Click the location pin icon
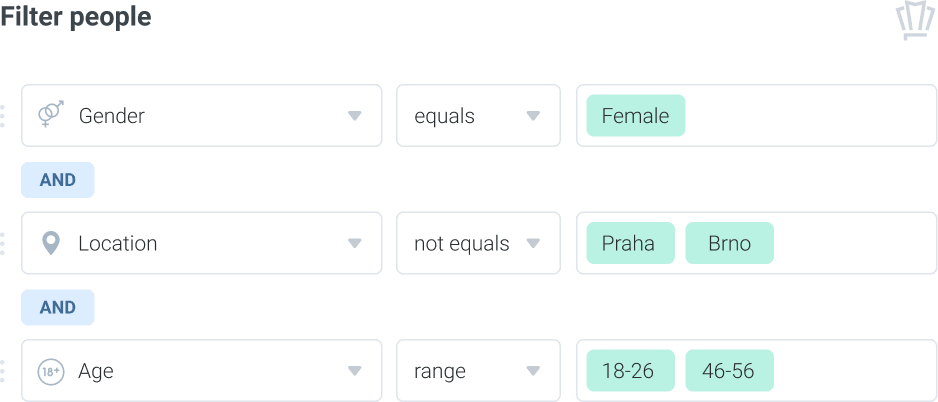 click(50, 243)
